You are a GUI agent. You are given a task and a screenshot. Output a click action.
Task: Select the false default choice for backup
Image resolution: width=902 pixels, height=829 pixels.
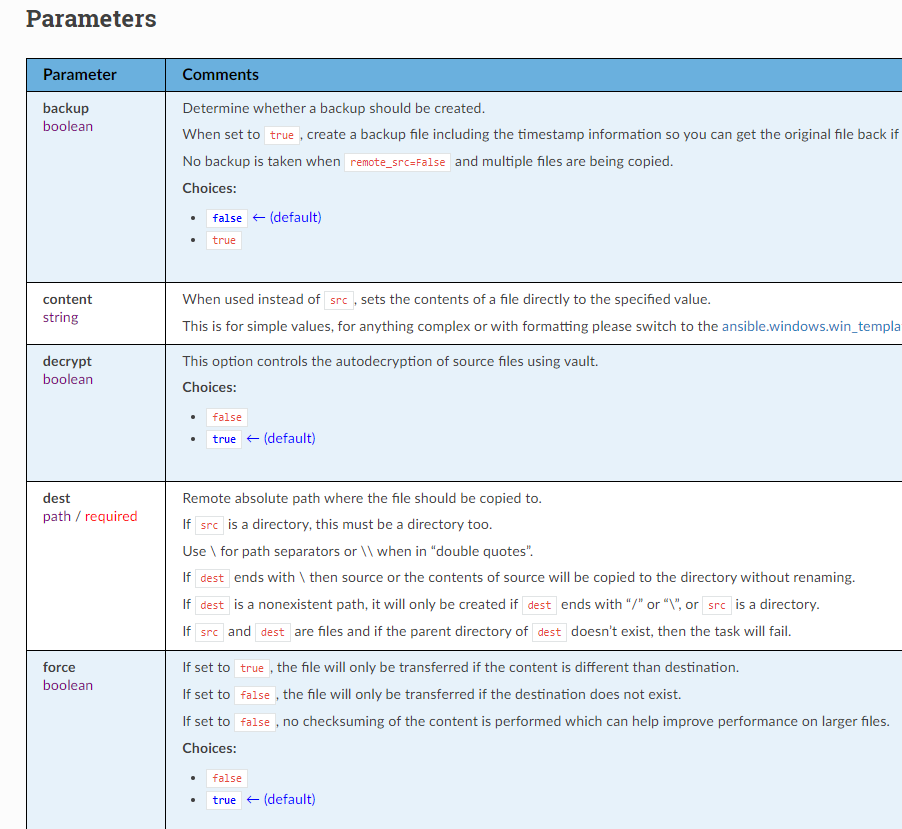click(x=227, y=218)
